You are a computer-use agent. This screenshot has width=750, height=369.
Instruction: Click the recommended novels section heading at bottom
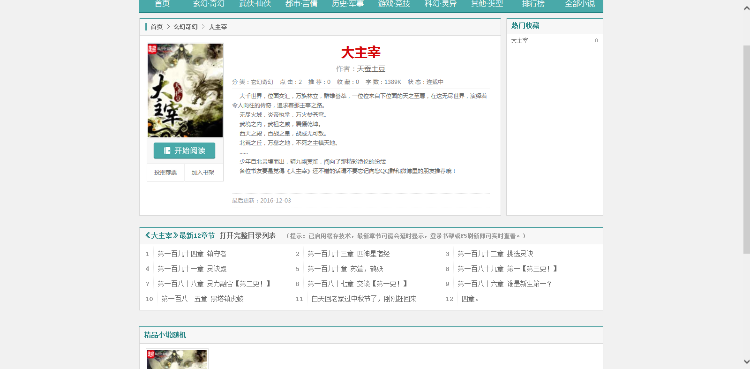click(x=165, y=335)
